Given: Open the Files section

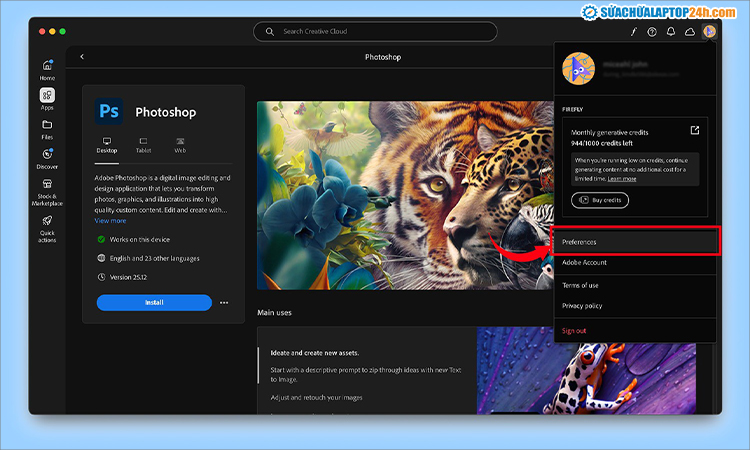Looking at the screenshot, I should [47, 128].
